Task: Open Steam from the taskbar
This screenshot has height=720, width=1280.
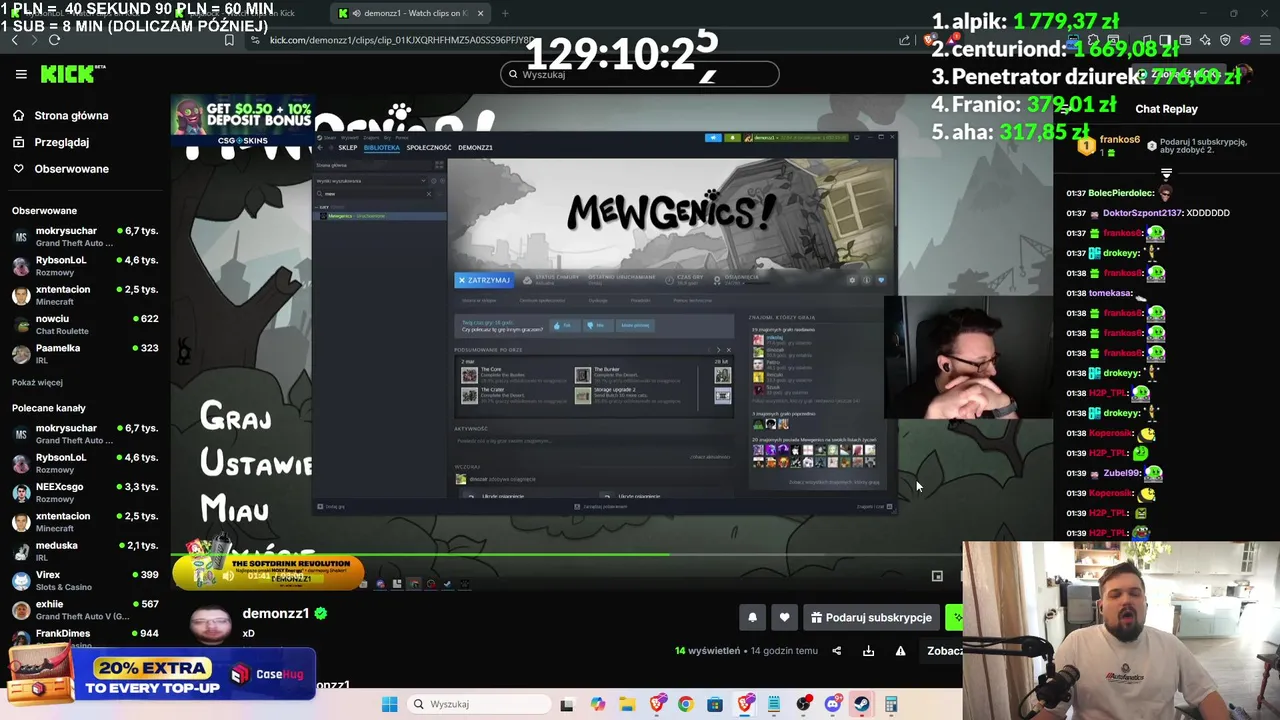Action: click(862, 704)
